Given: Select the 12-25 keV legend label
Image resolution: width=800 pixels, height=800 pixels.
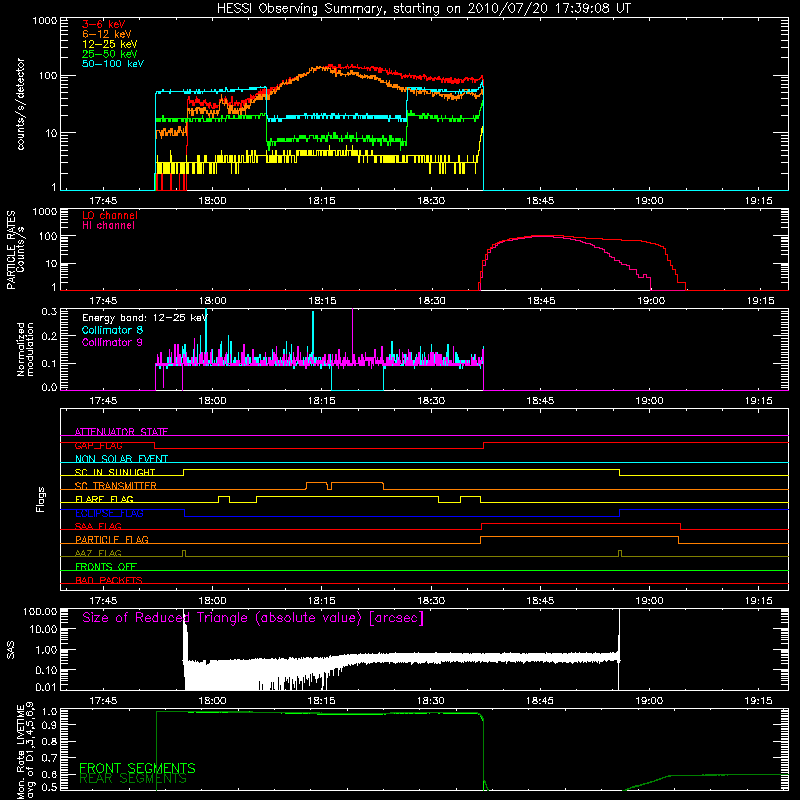Looking at the screenshot, I should point(110,44).
